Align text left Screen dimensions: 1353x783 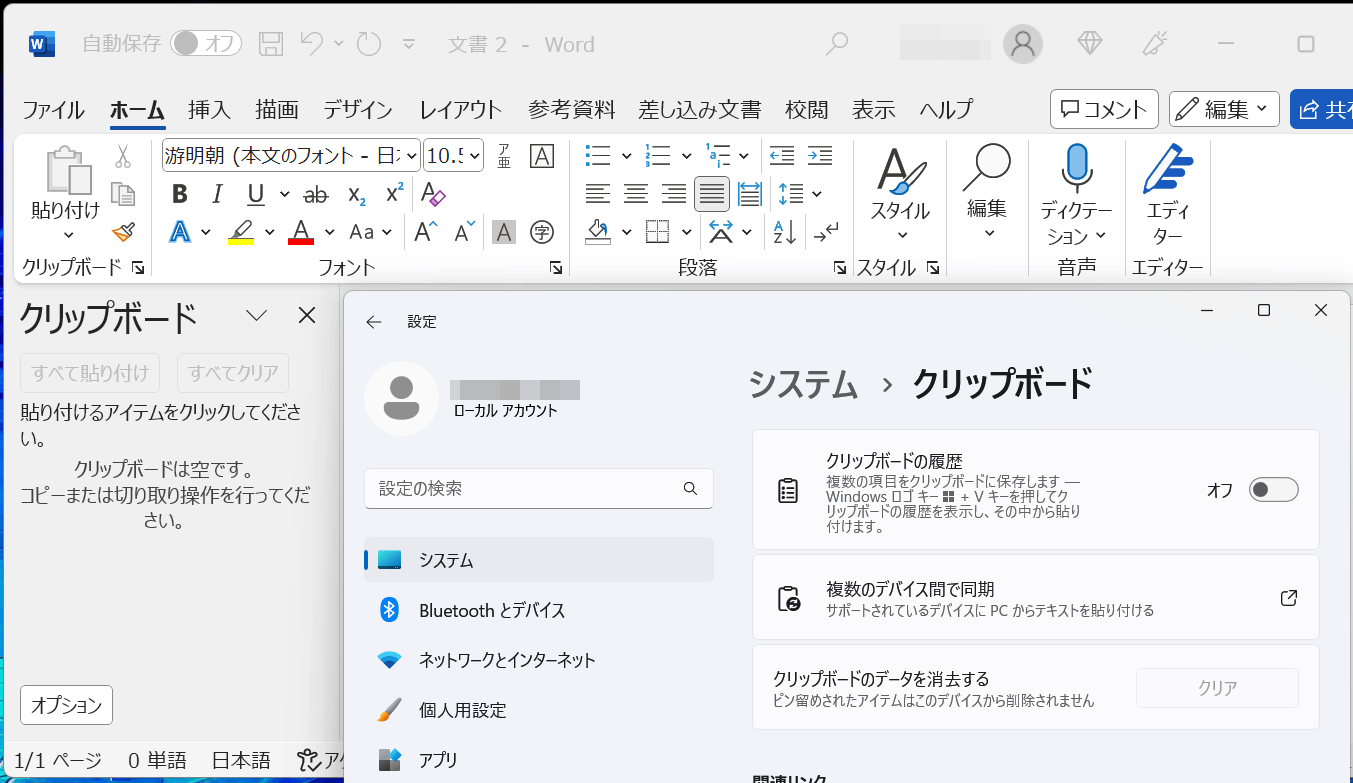pos(598,194)
